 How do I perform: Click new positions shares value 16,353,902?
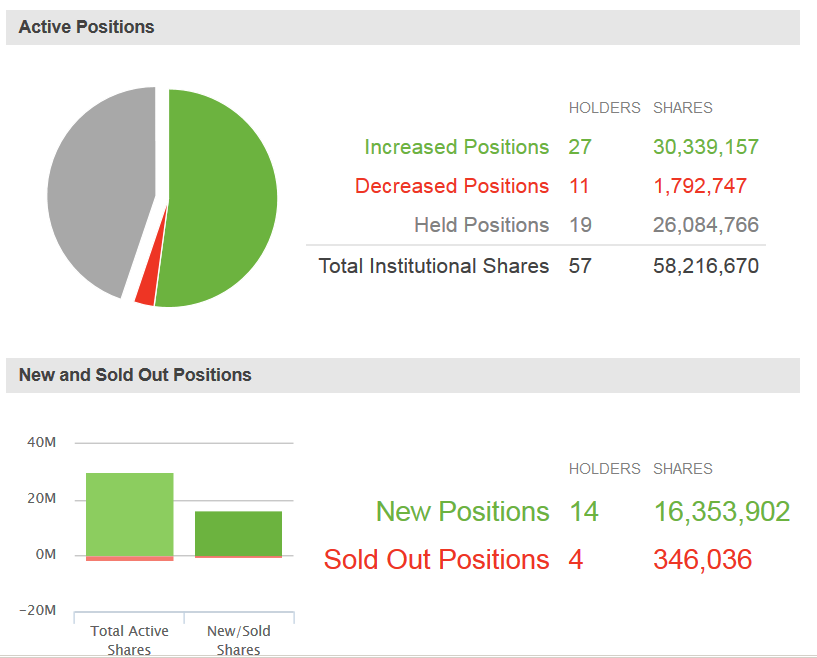722,512
